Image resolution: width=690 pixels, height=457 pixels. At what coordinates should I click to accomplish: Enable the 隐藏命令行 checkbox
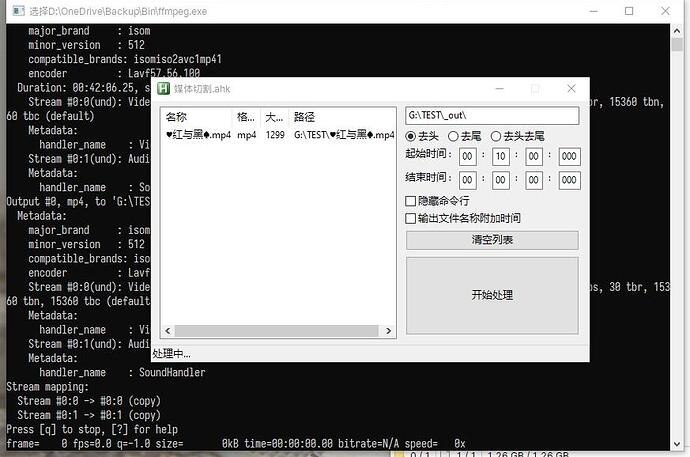410,201
